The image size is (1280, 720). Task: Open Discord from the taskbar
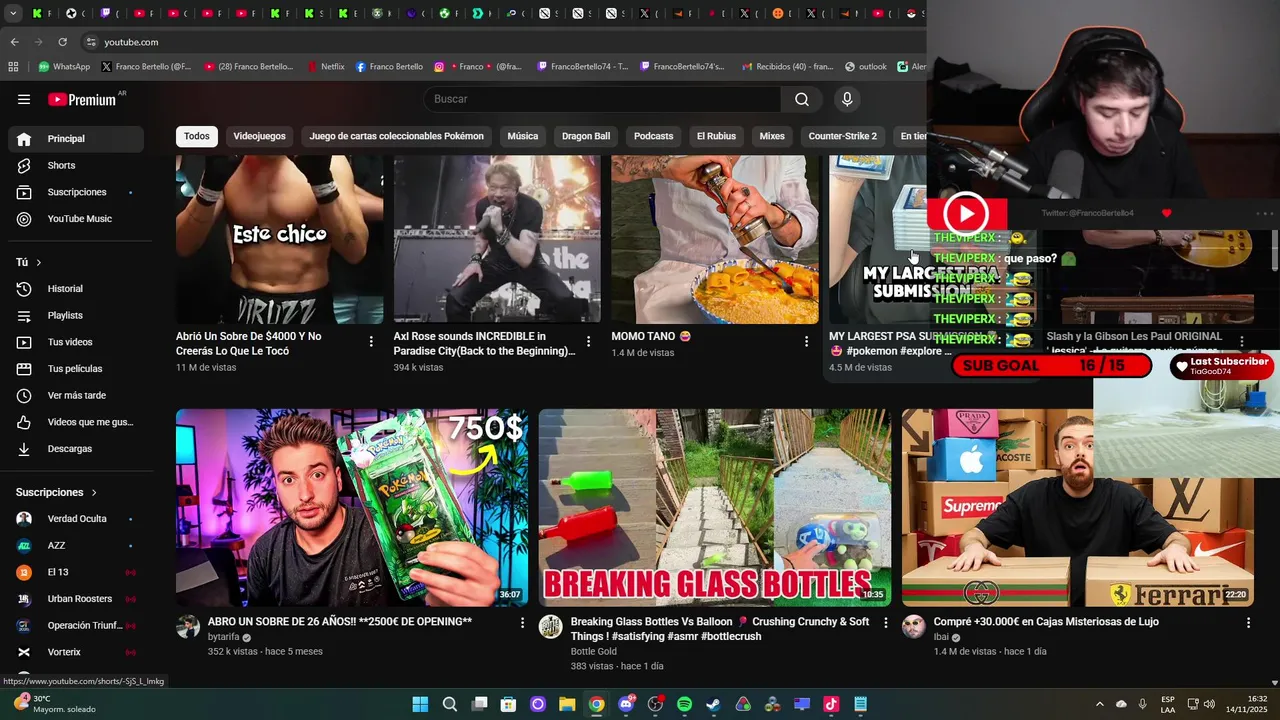point(626,704)
